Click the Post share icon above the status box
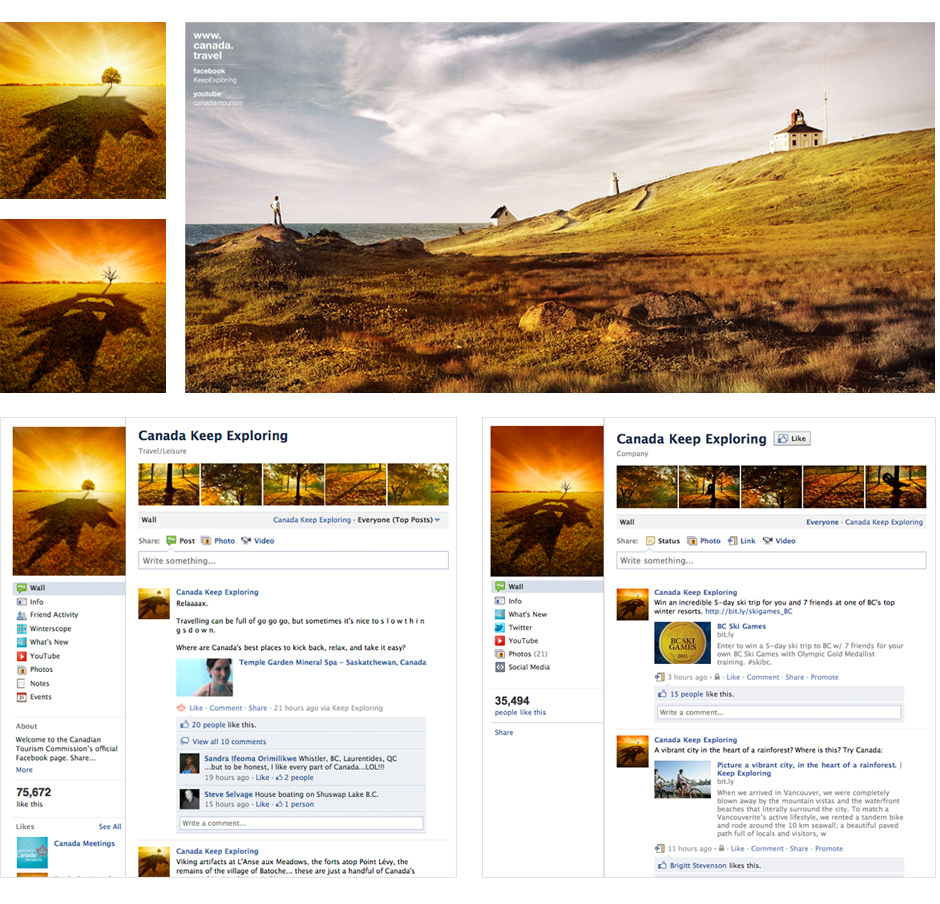 (171, 541)
